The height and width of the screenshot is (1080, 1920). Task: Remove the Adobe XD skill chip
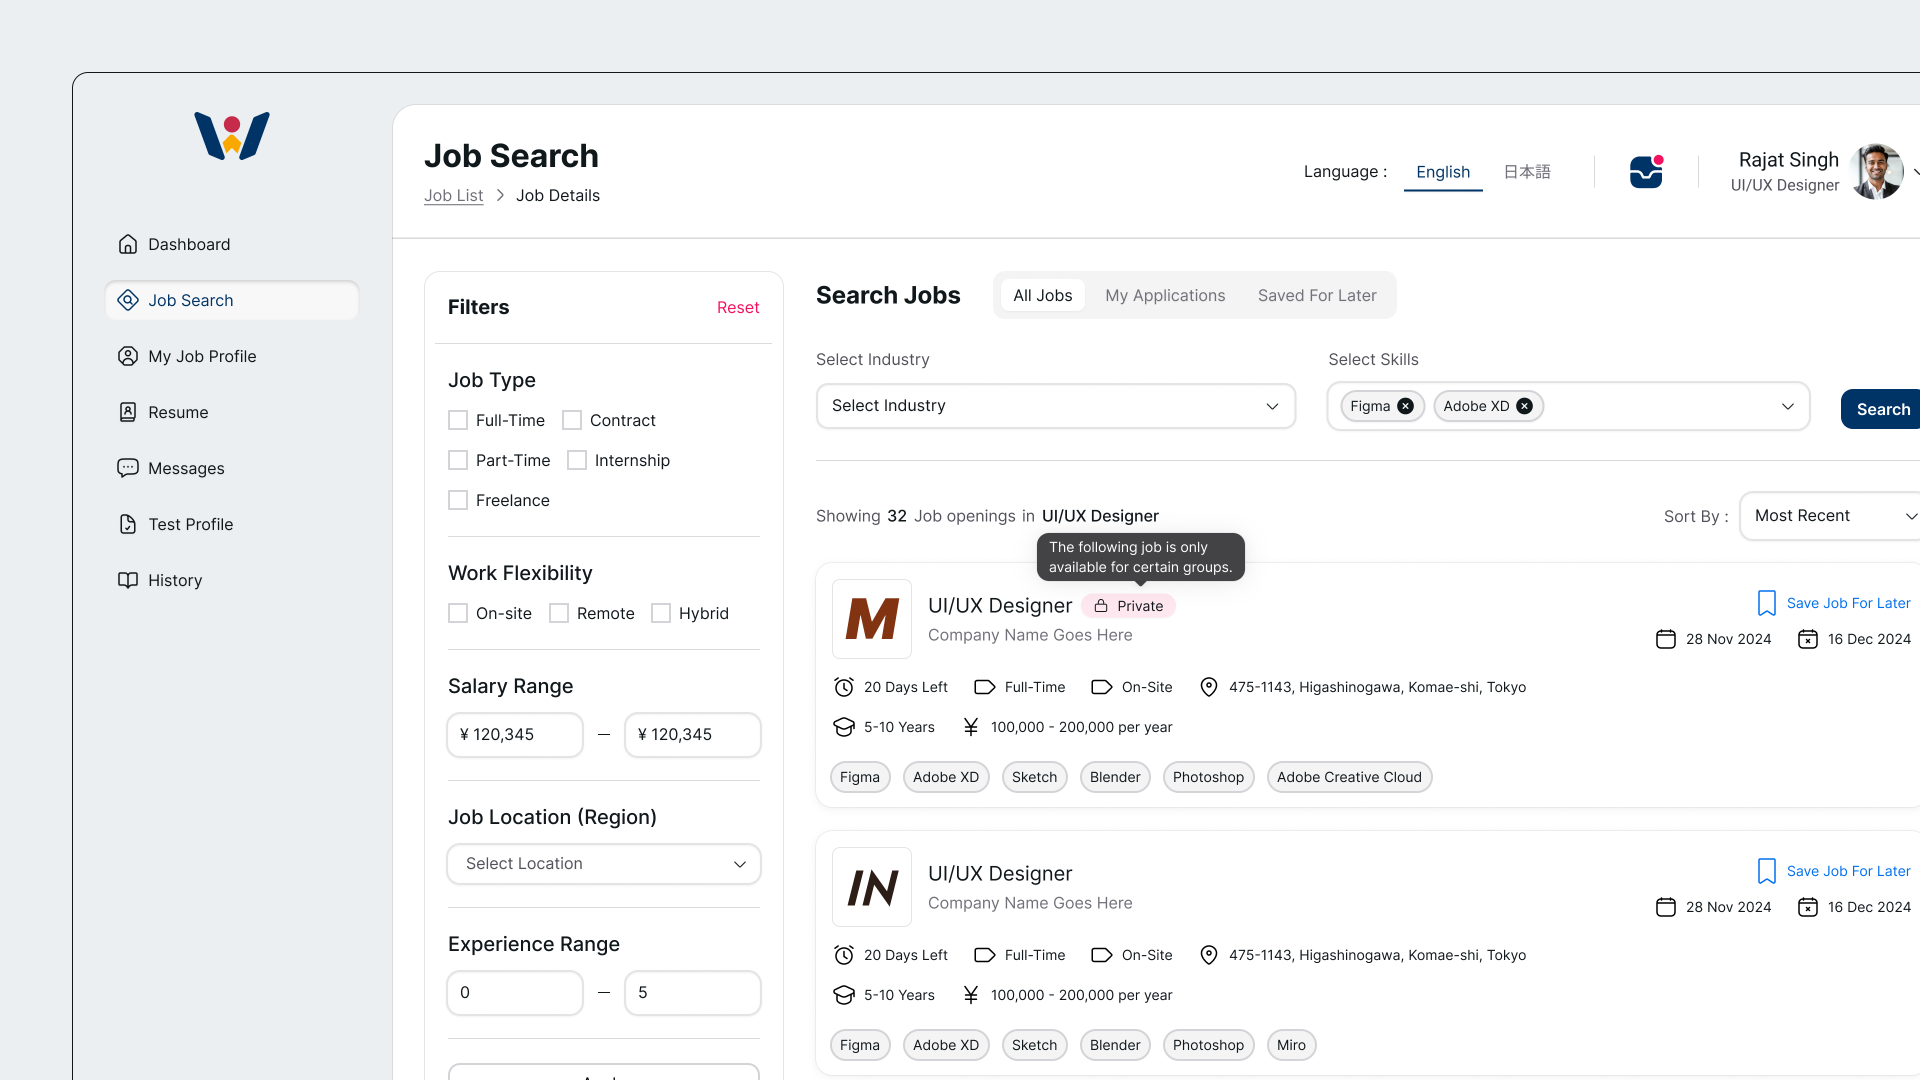[x=1524, y=406]
